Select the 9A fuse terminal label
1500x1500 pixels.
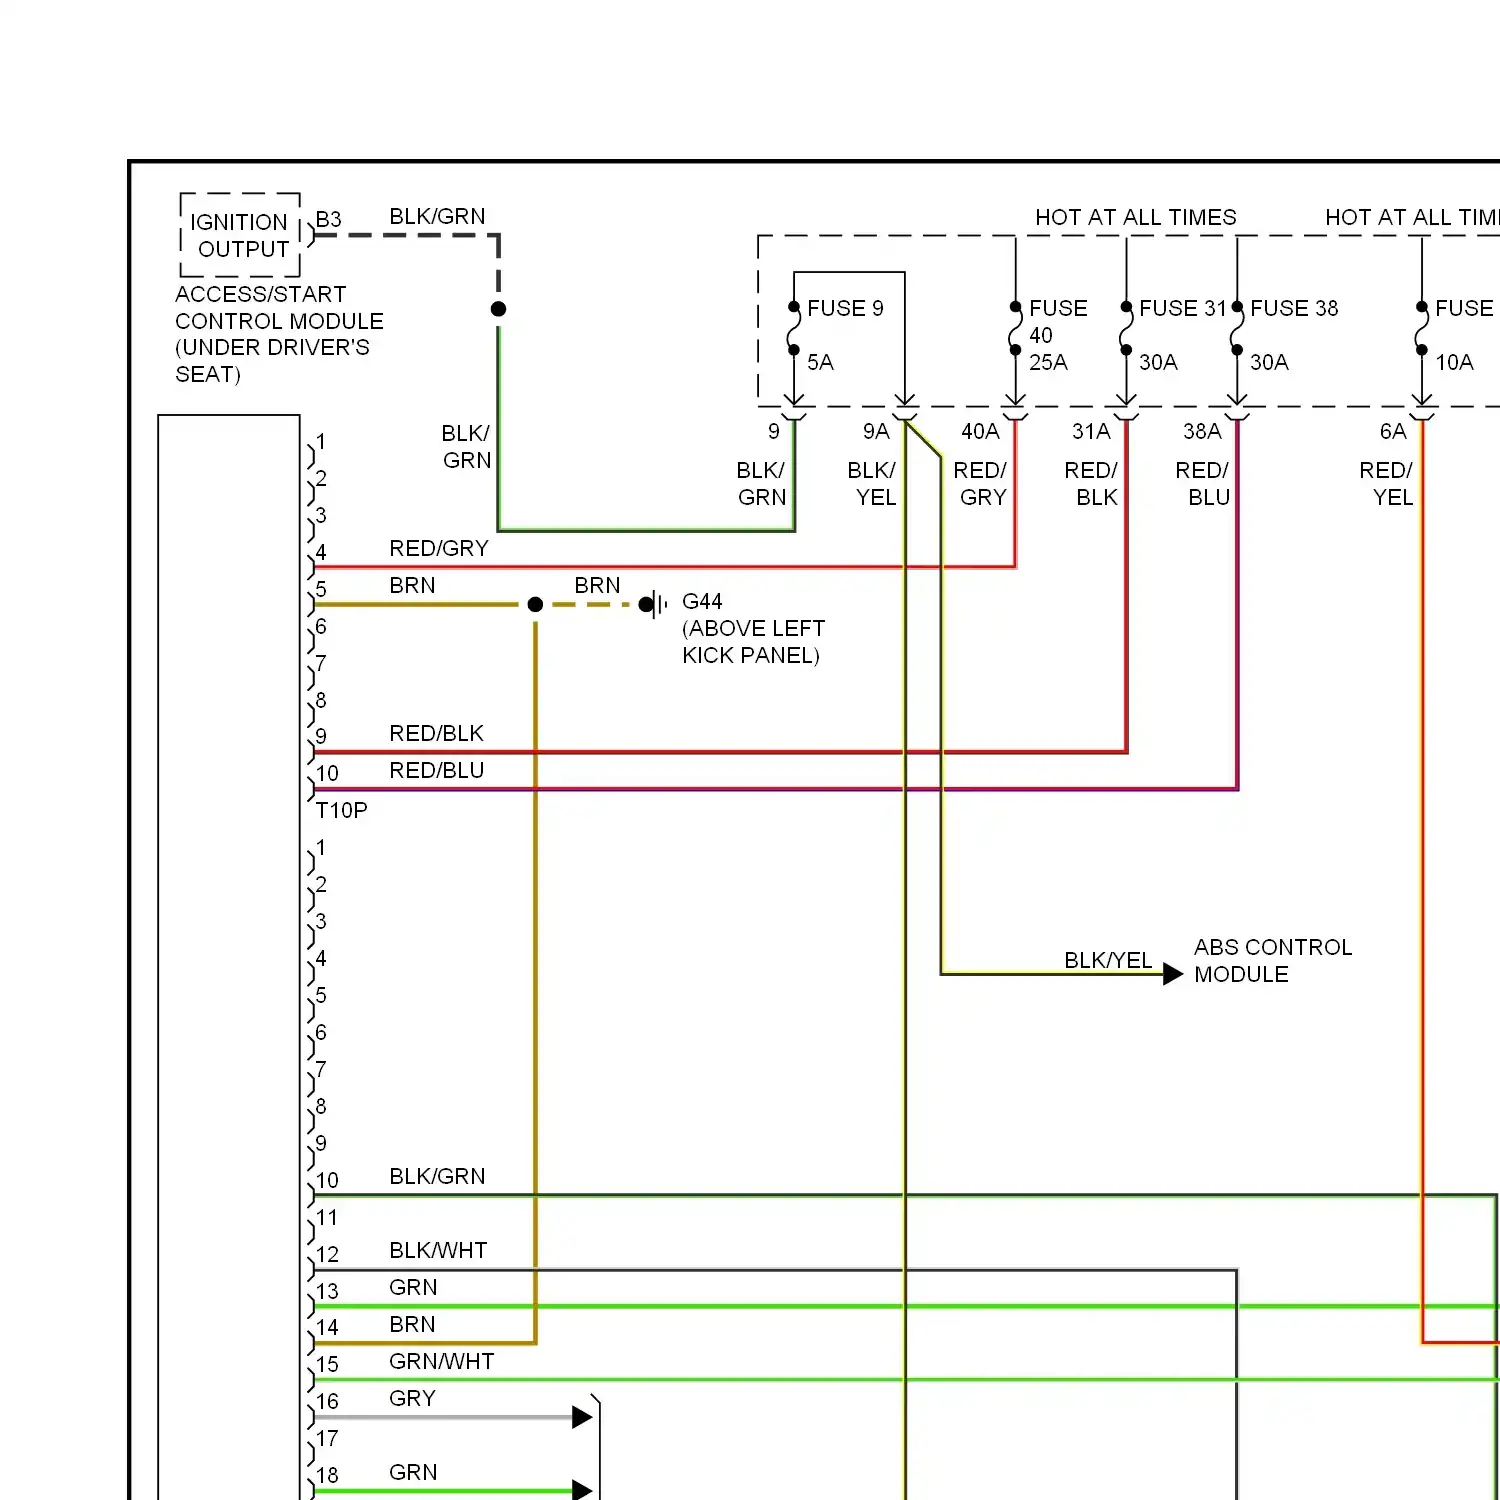pos(876,431)
